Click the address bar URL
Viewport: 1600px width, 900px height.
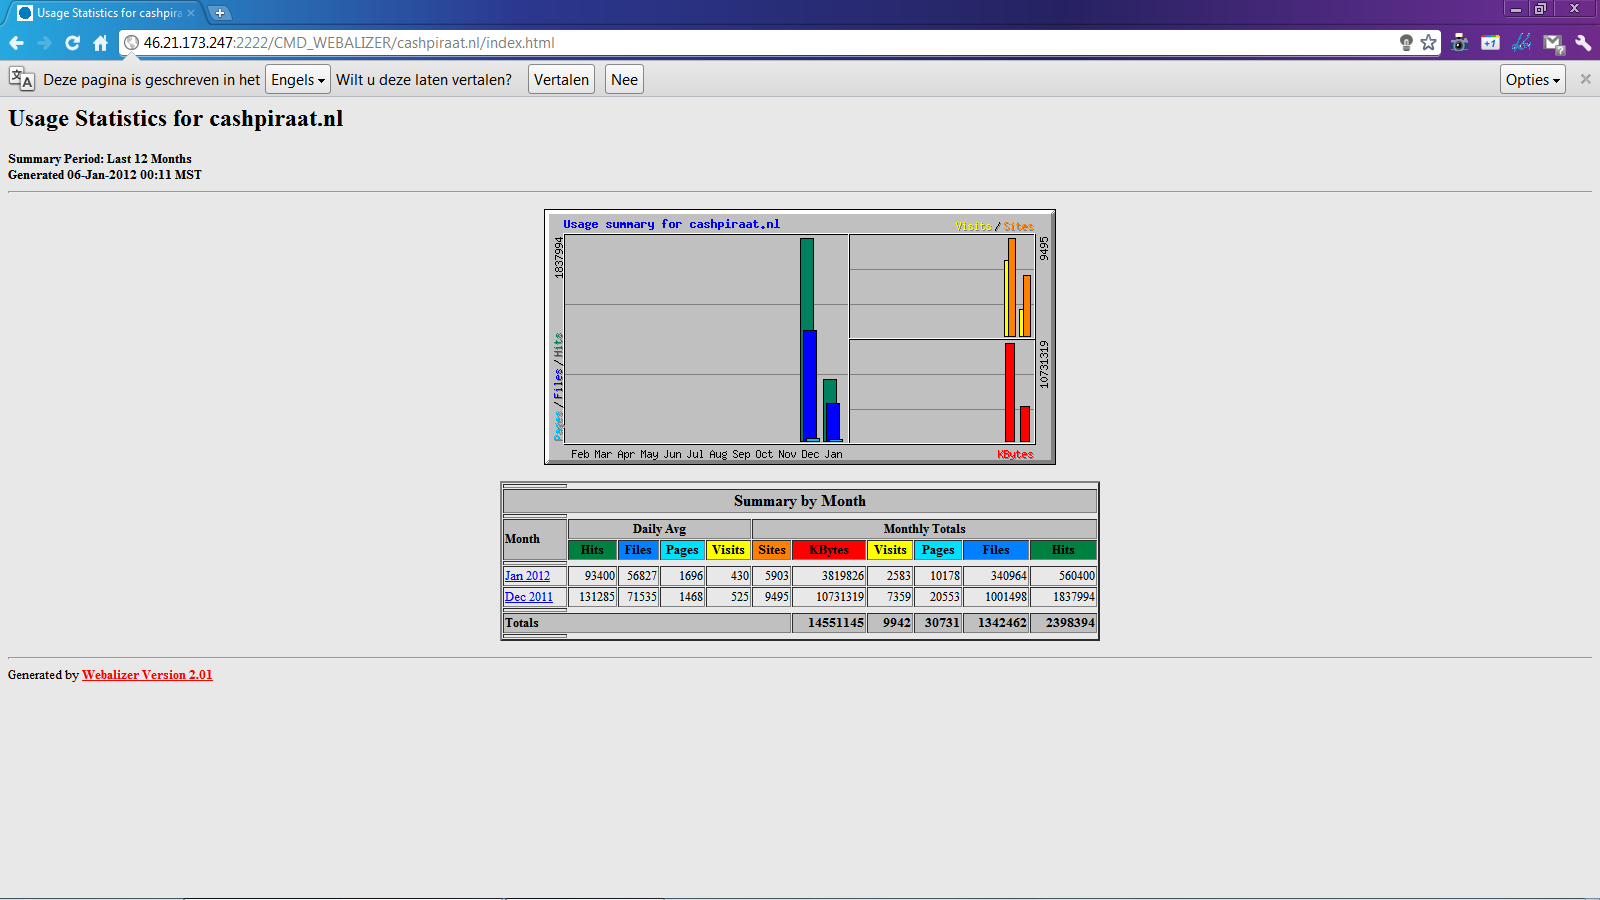348,43
